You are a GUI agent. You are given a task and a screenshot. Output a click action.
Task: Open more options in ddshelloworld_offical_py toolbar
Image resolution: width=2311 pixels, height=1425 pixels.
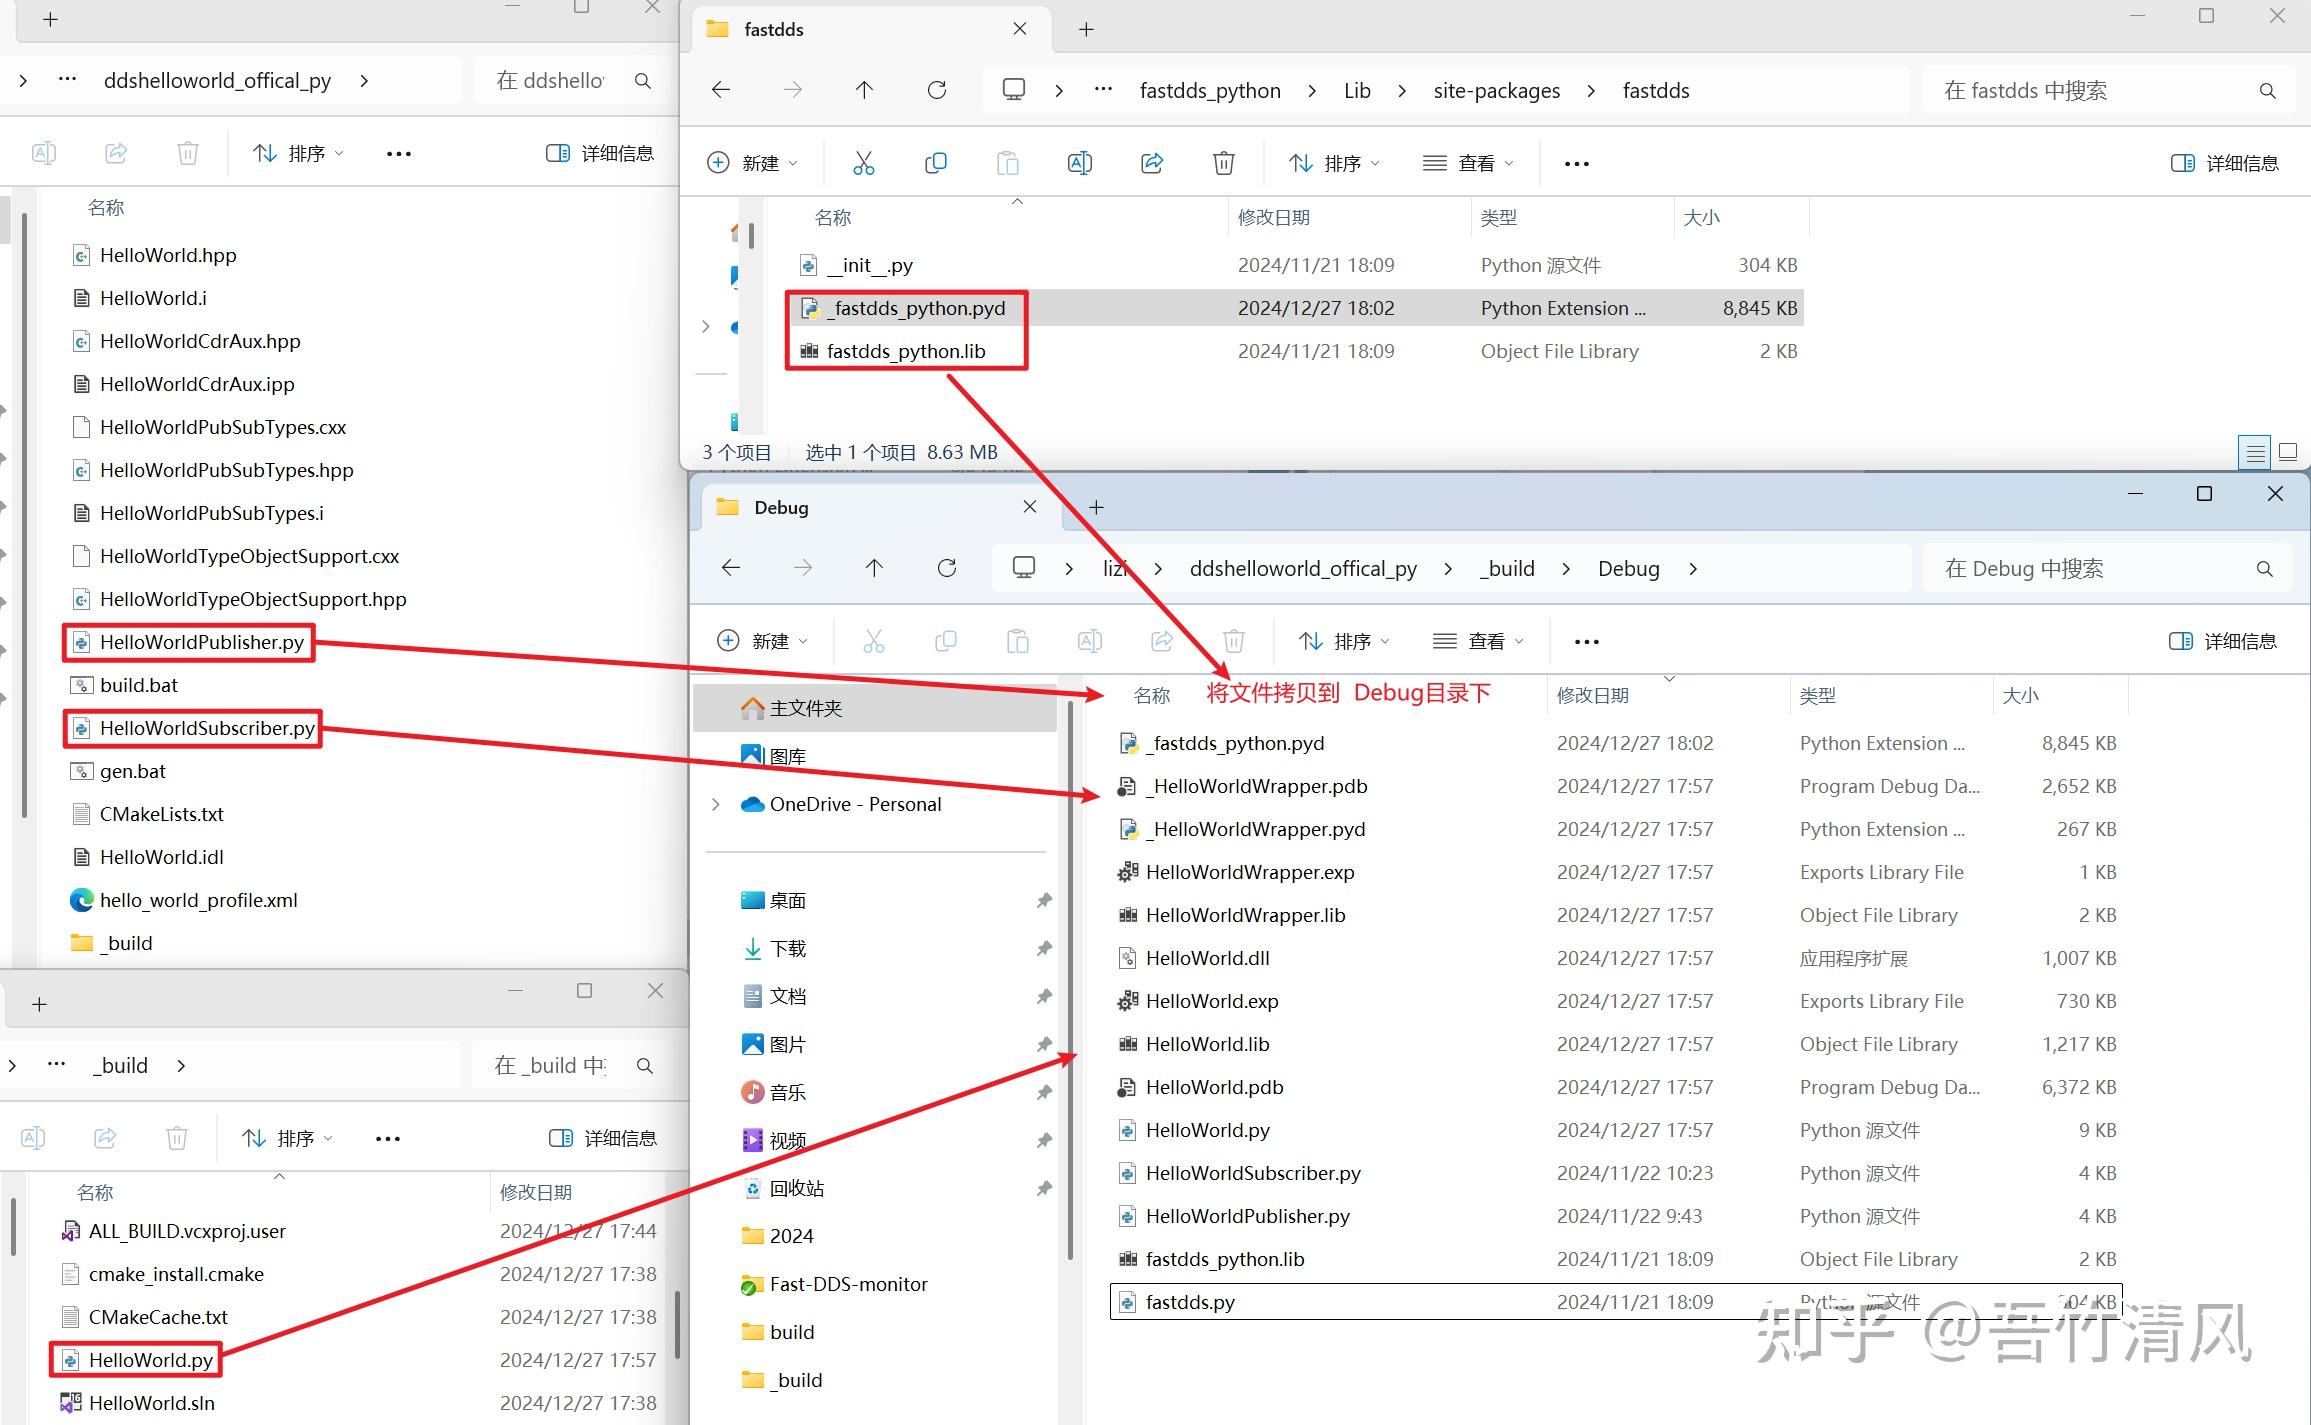pos(398,154)
